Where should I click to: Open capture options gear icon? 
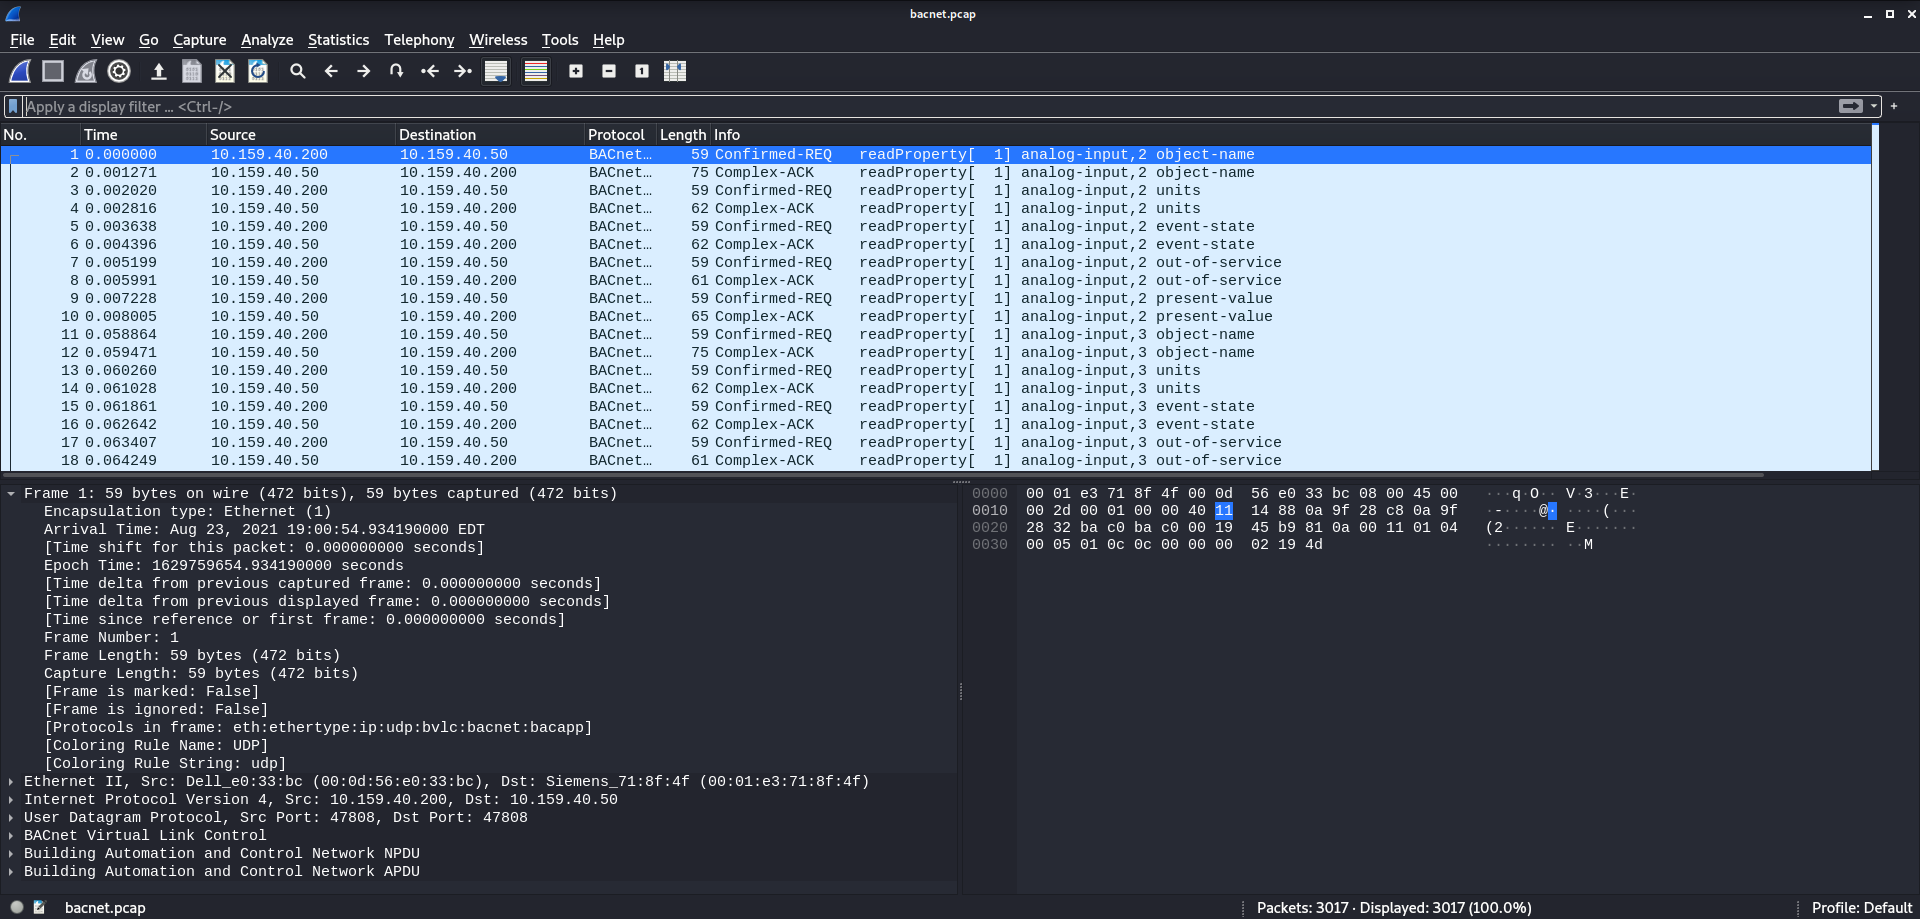point(119,71)
